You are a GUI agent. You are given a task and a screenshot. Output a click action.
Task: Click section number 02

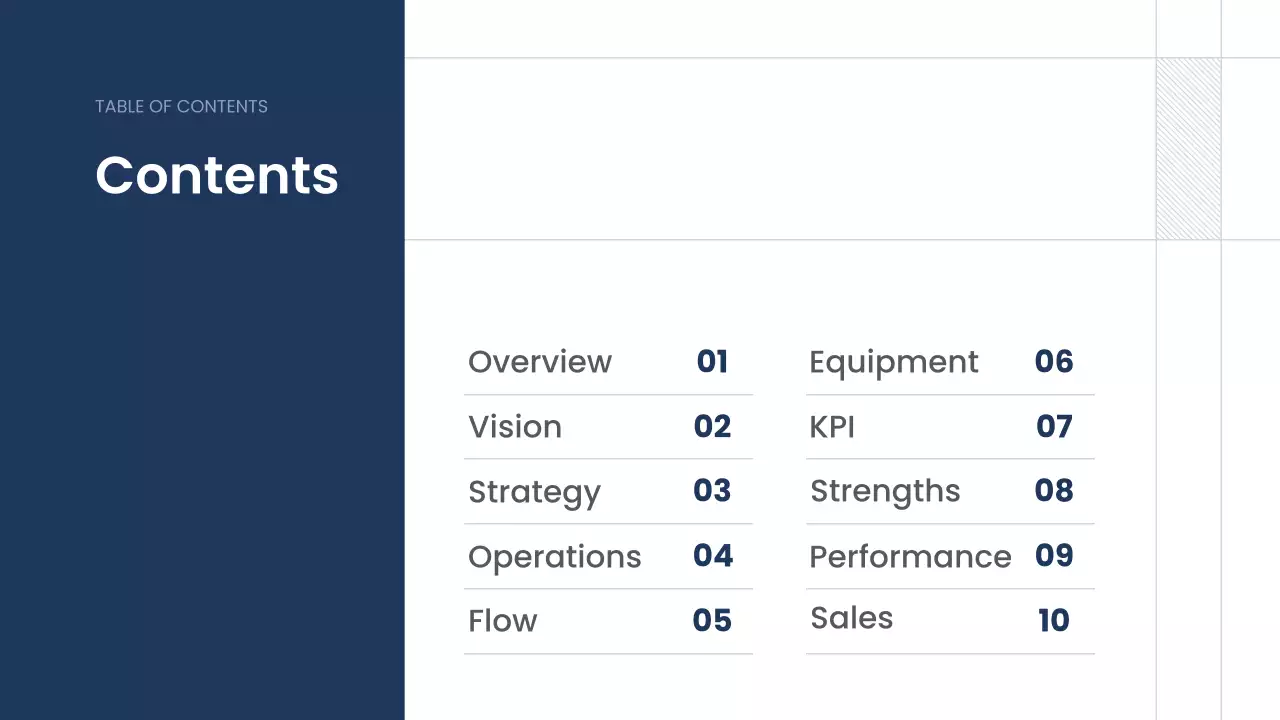click(712, 427)
